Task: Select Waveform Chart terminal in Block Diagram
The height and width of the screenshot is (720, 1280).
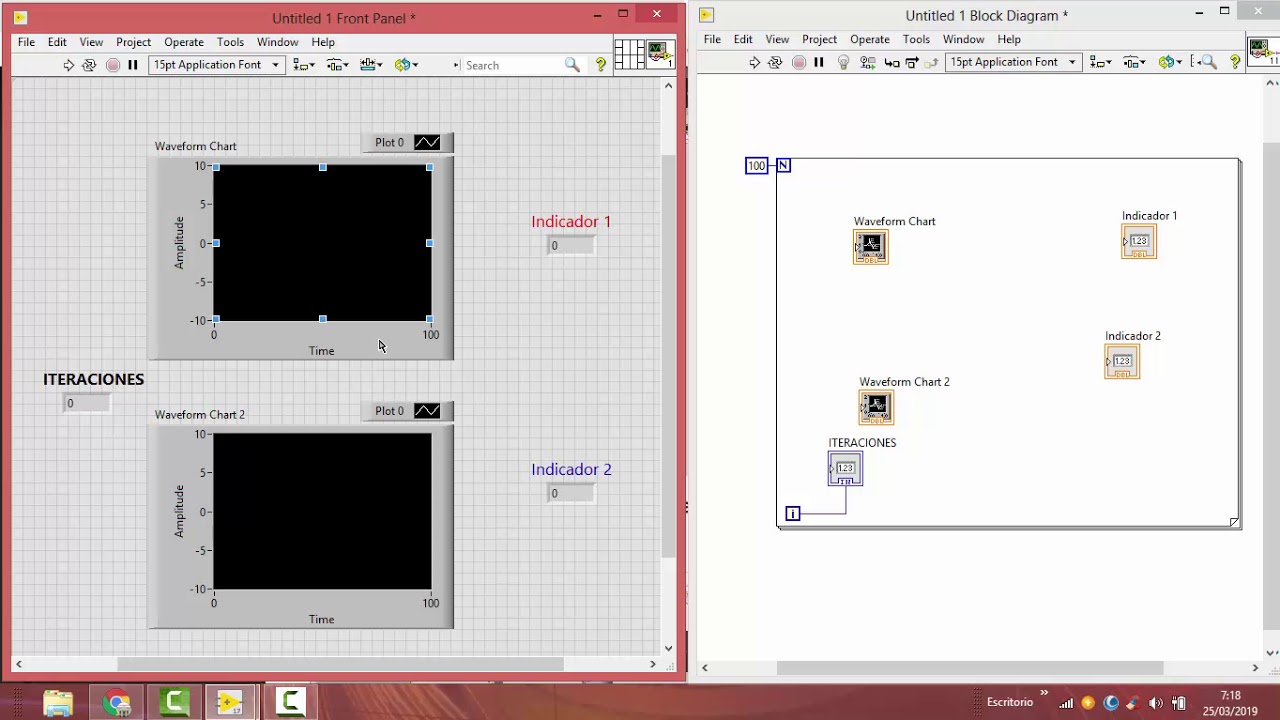Action: tap(870, 247)
